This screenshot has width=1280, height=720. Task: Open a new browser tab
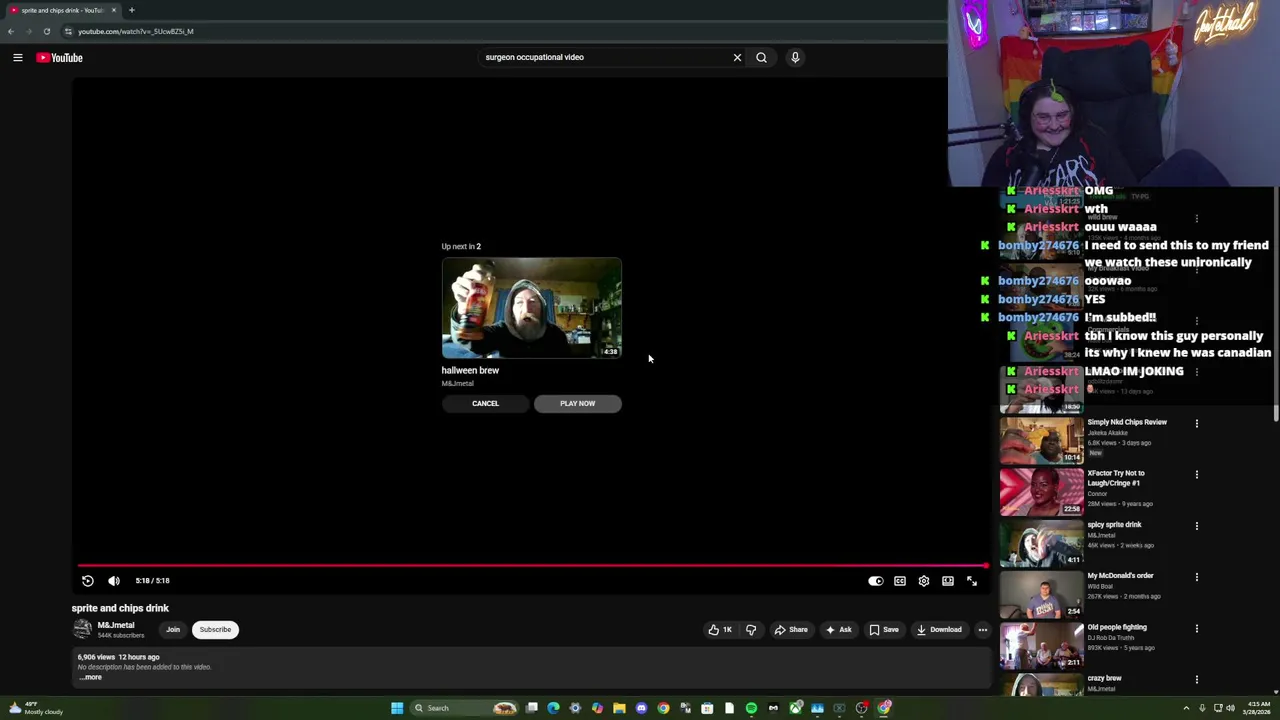131,10
